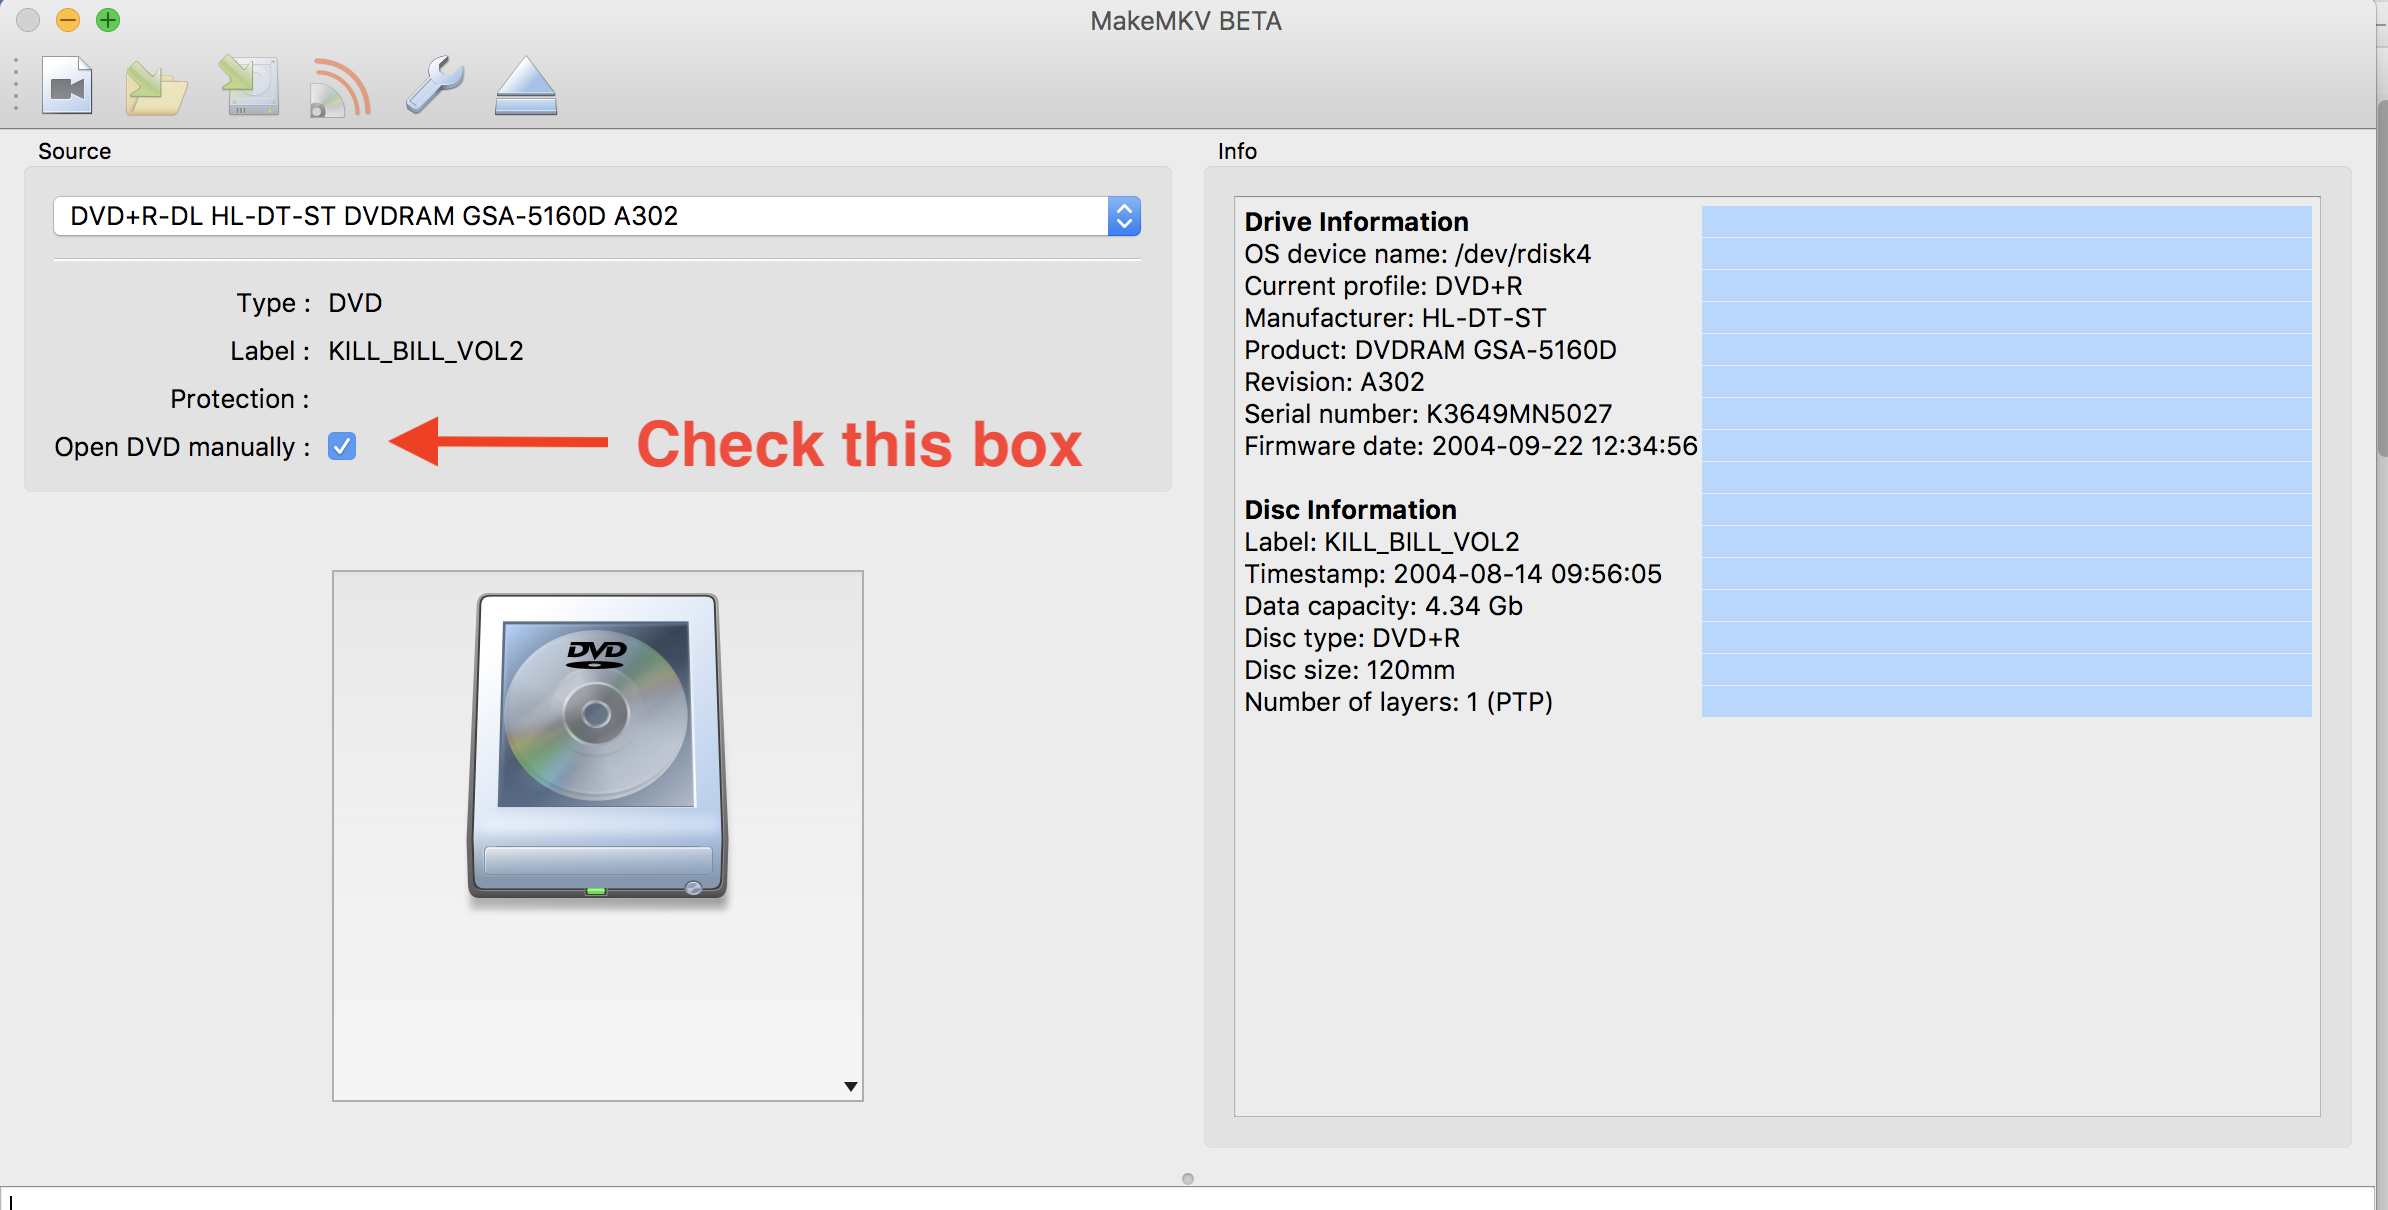Click the 'Open DVD manually :' label
2388x1210 pixels.
(x=183, y=447)
